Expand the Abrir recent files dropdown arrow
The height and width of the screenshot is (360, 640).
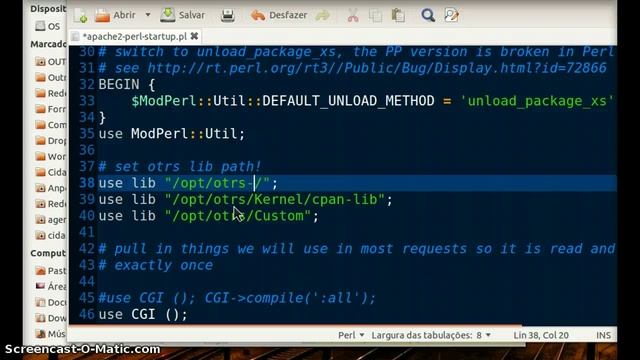pyautogui.click(x=148, y=15)
